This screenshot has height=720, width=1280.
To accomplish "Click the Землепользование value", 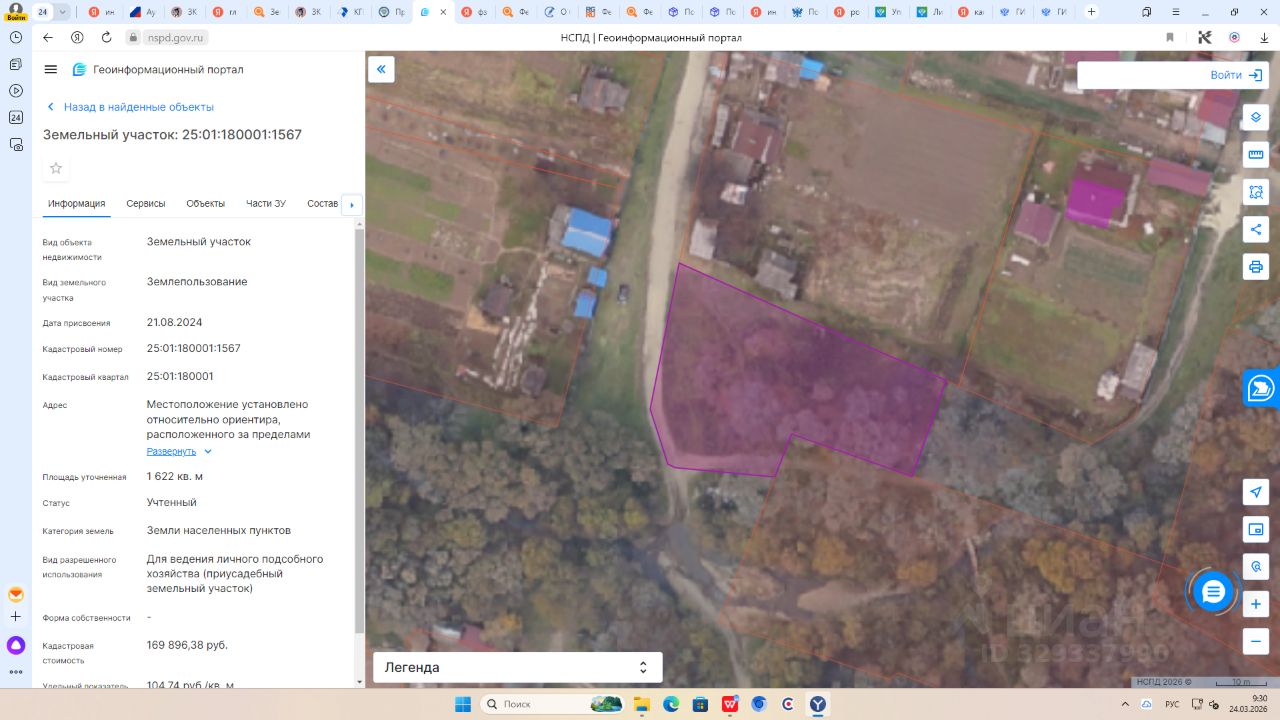I will [197, 281].
